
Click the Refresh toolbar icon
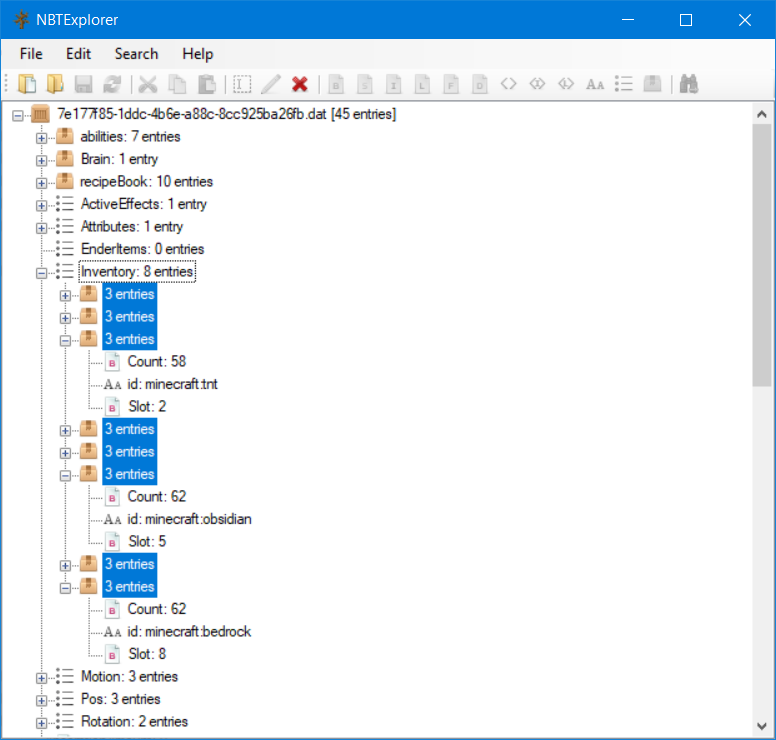tap(112, 84)
